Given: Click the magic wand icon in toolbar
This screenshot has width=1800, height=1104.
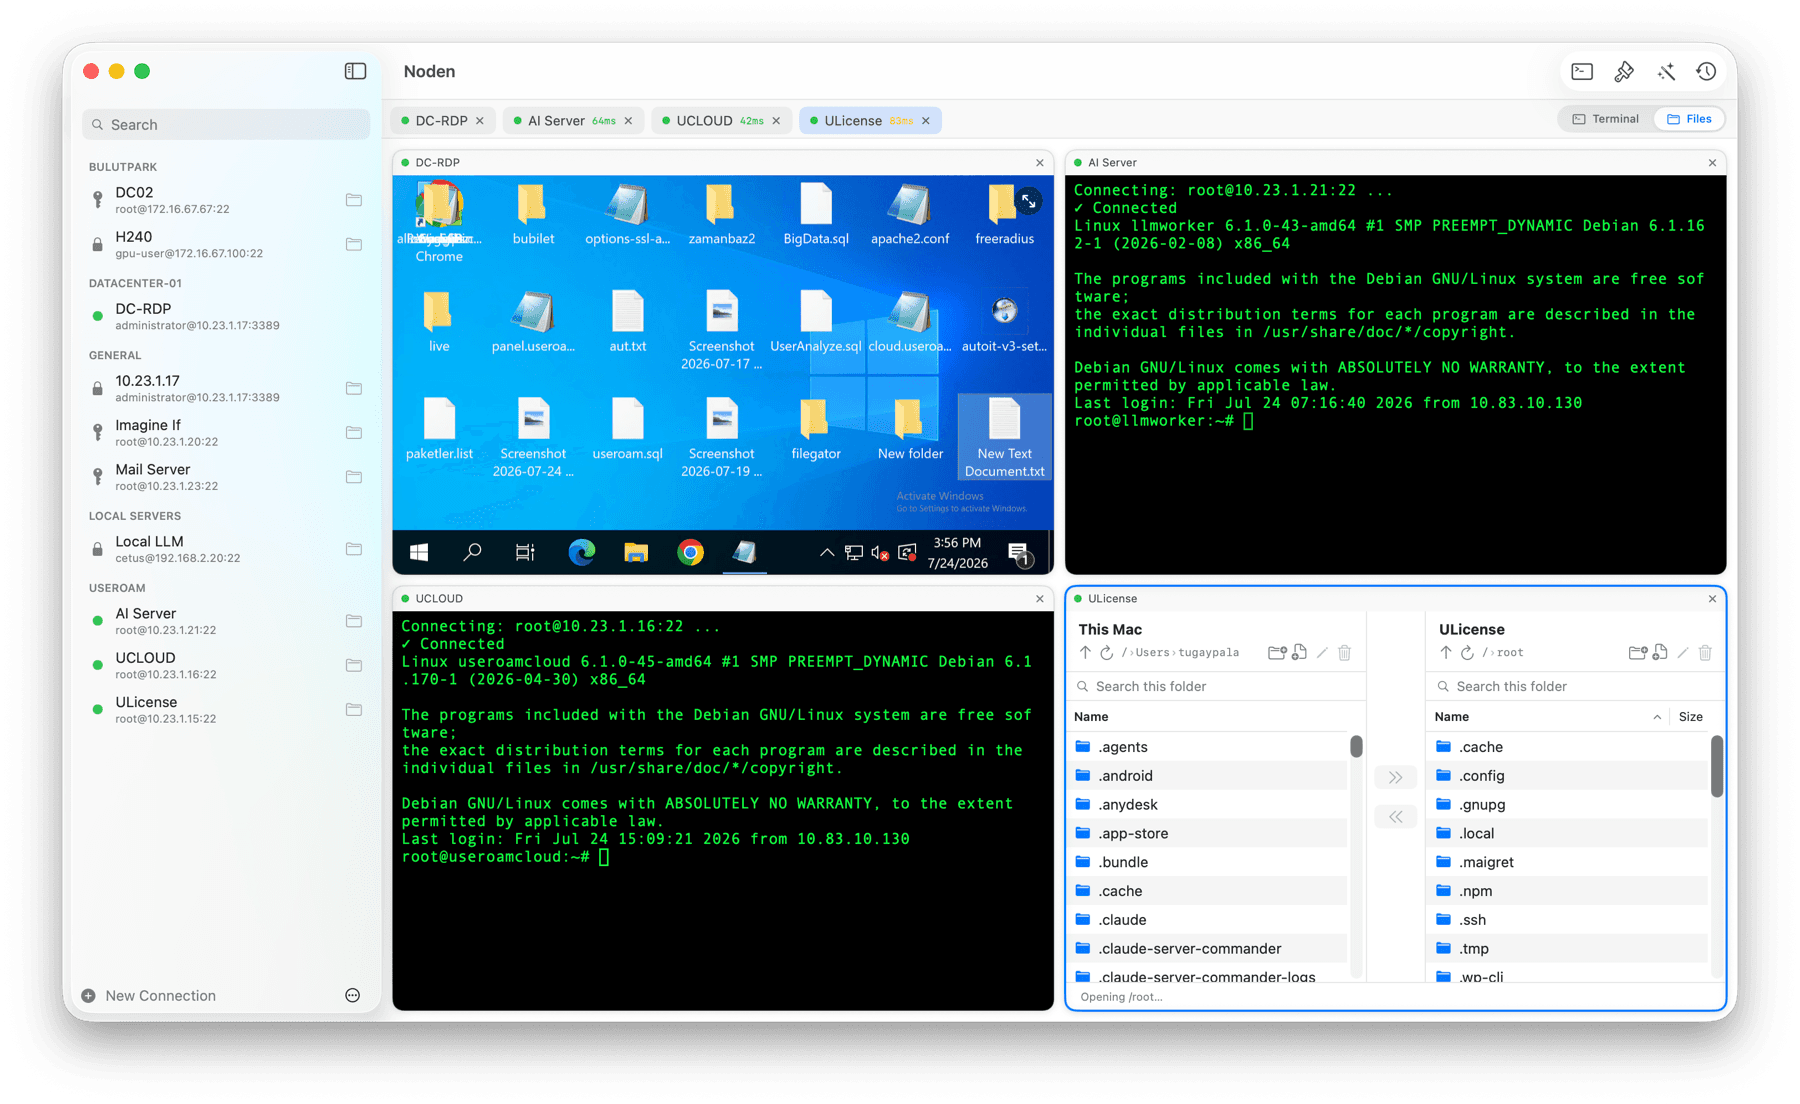Looking at the screenshot, I should (1666, 71).
